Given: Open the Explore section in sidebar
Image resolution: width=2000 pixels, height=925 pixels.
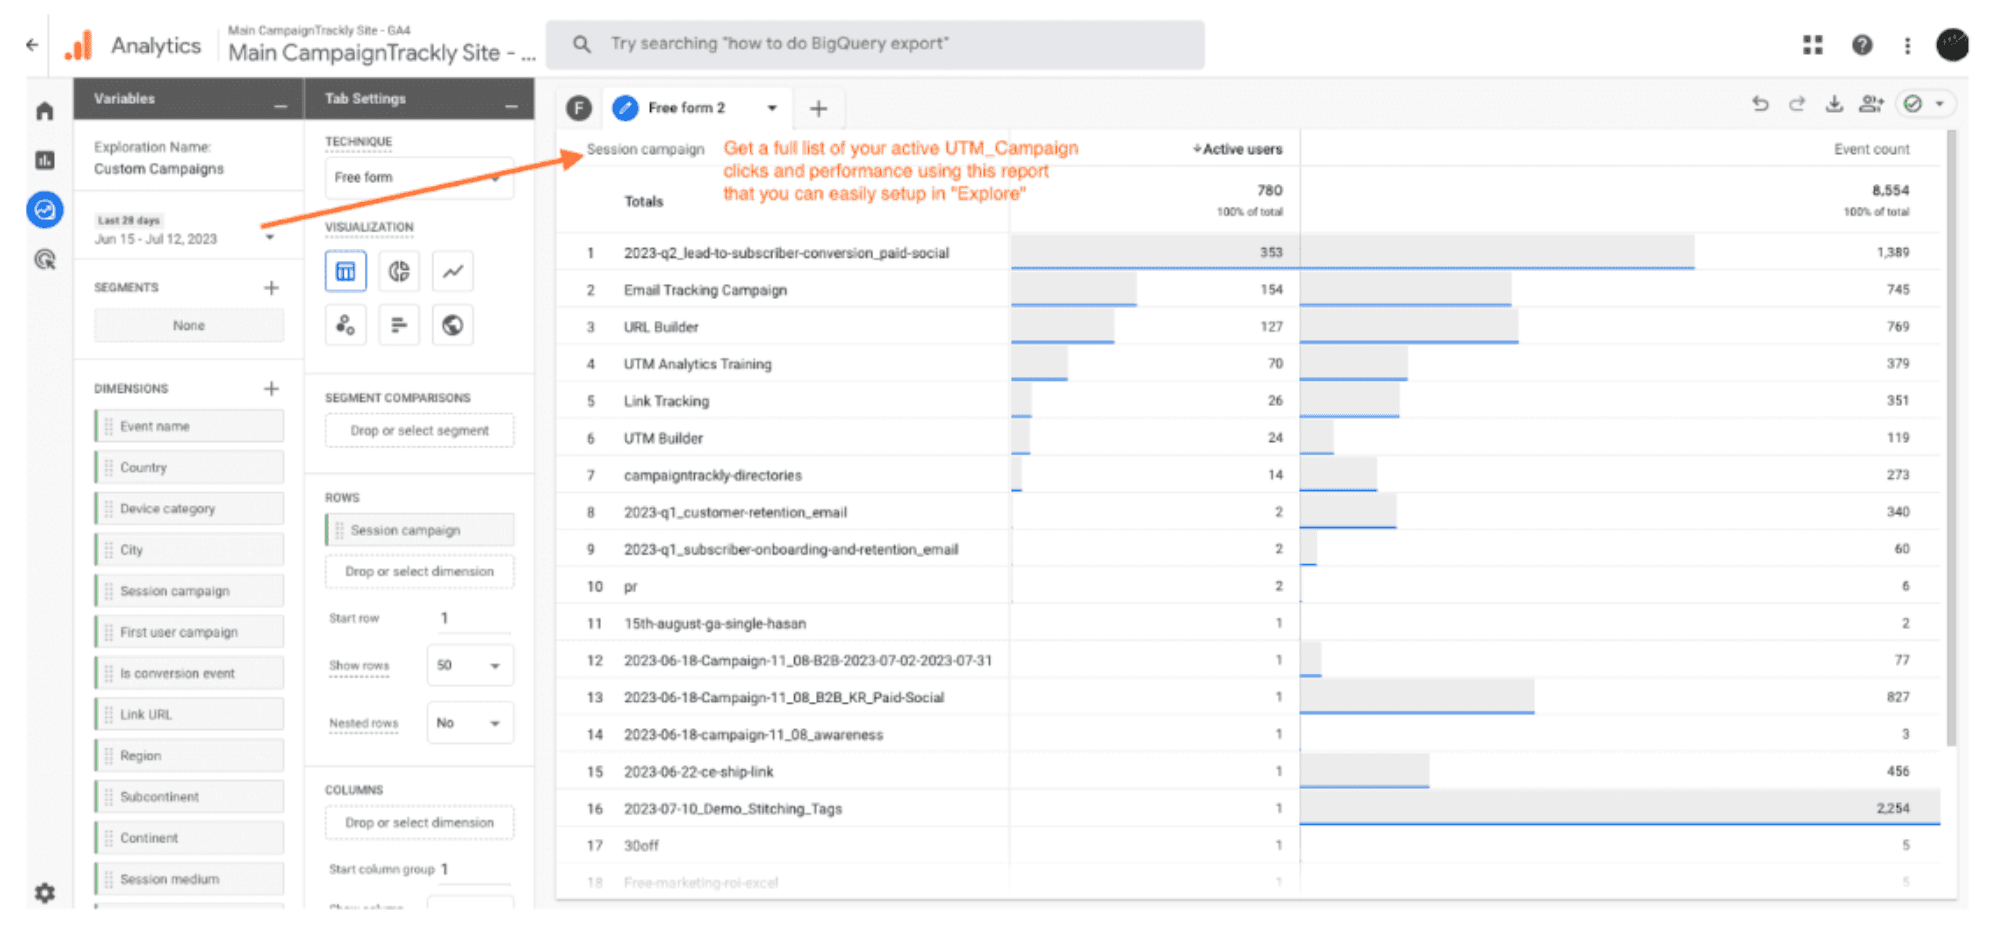Looking at the screenshot, I should [x=45, y=210].
